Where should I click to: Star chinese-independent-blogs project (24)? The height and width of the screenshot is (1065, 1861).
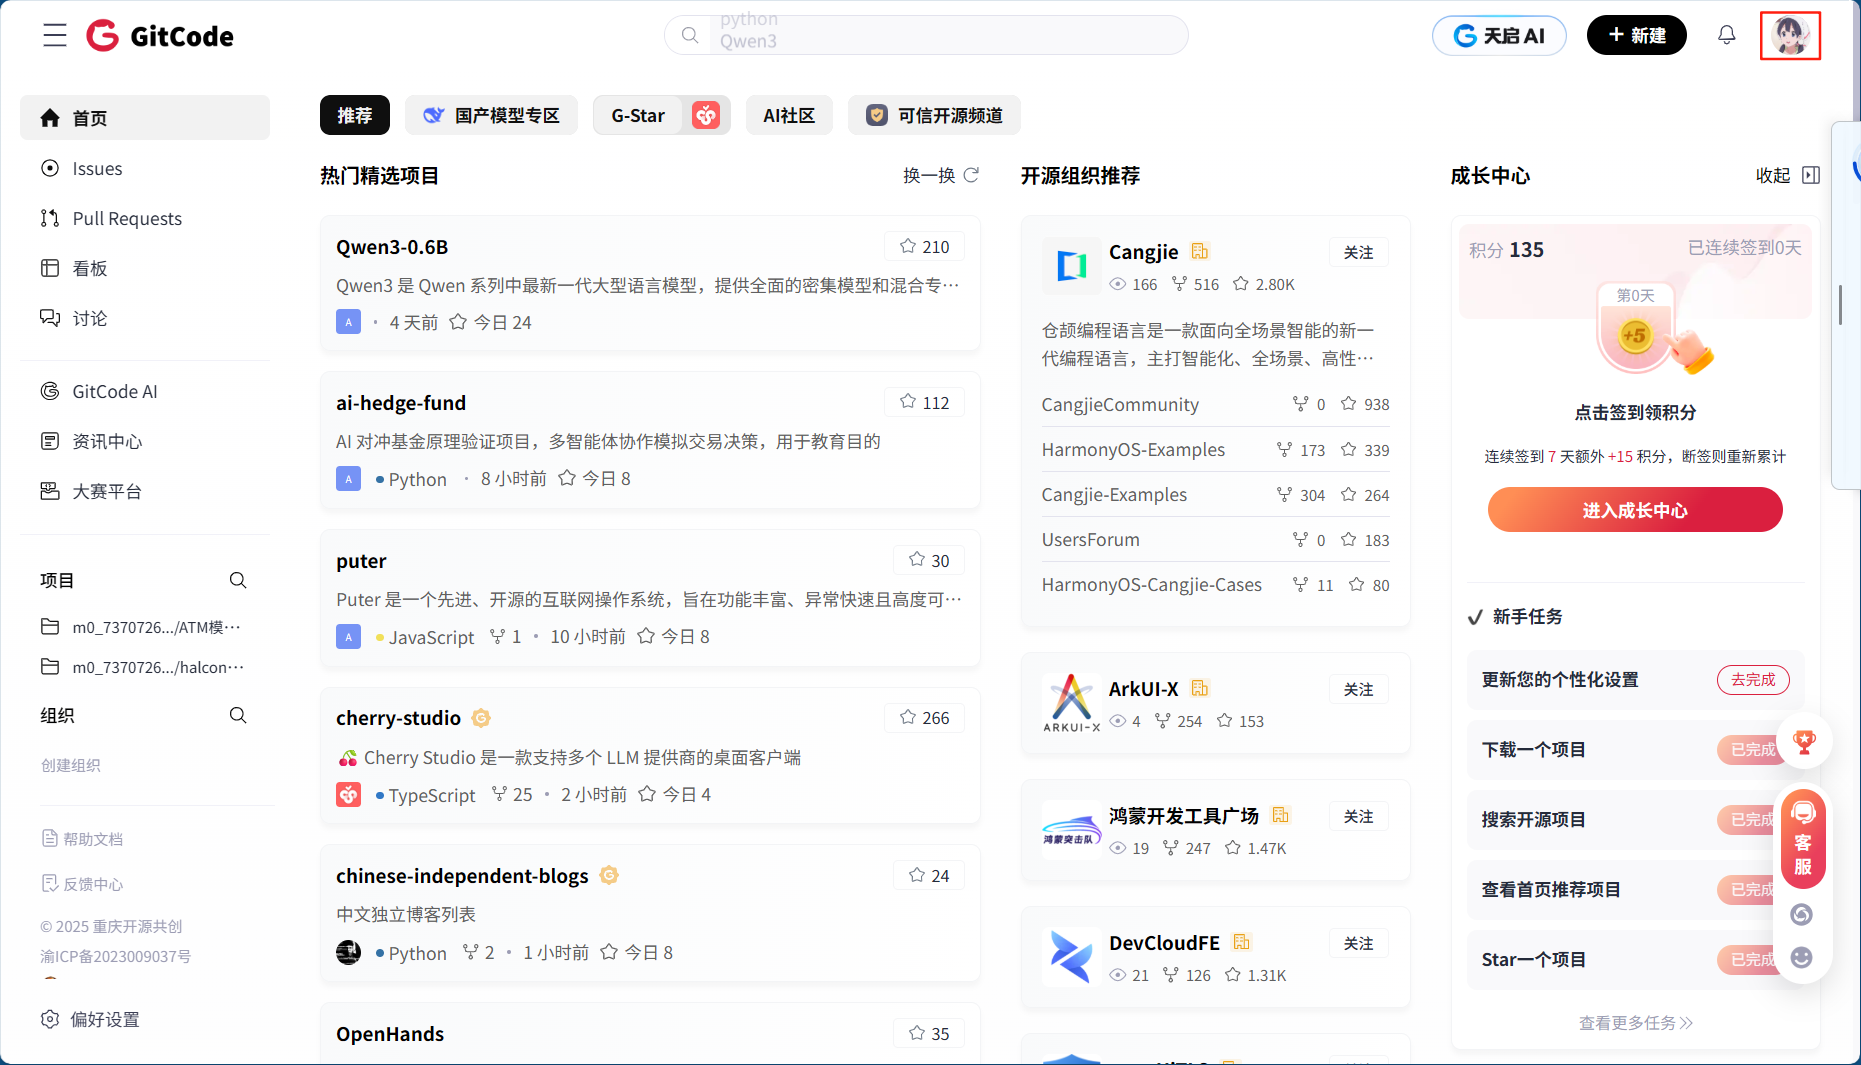pyautogui.click(x=929, y=875)
